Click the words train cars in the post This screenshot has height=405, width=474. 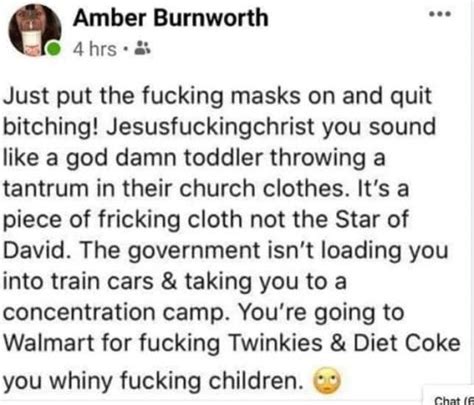point(102,281)
